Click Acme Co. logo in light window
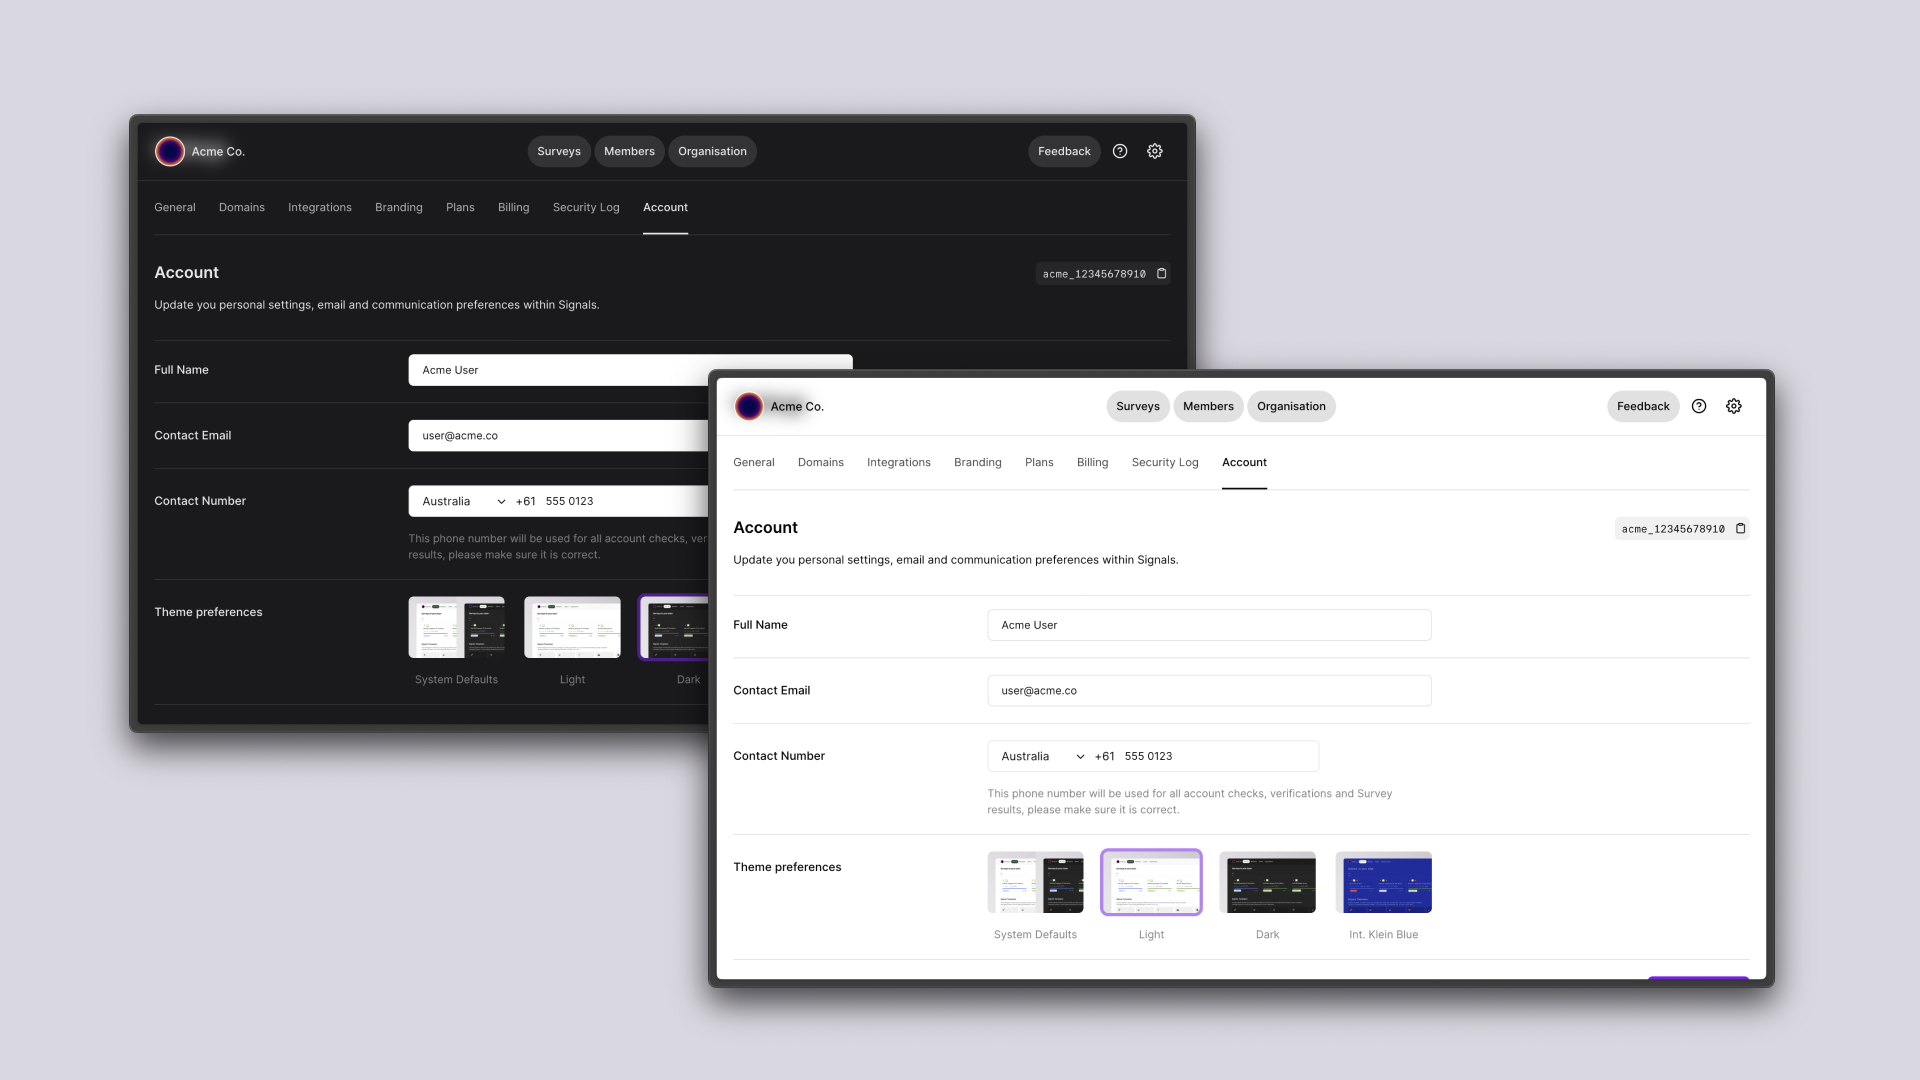 (x=749, y=406)
